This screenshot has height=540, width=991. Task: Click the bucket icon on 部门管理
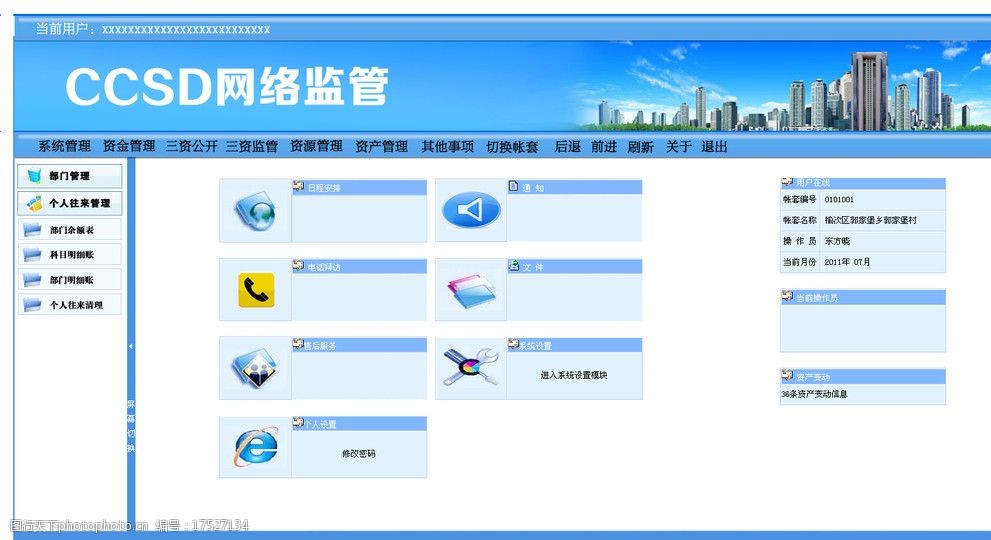click(34, 176)
